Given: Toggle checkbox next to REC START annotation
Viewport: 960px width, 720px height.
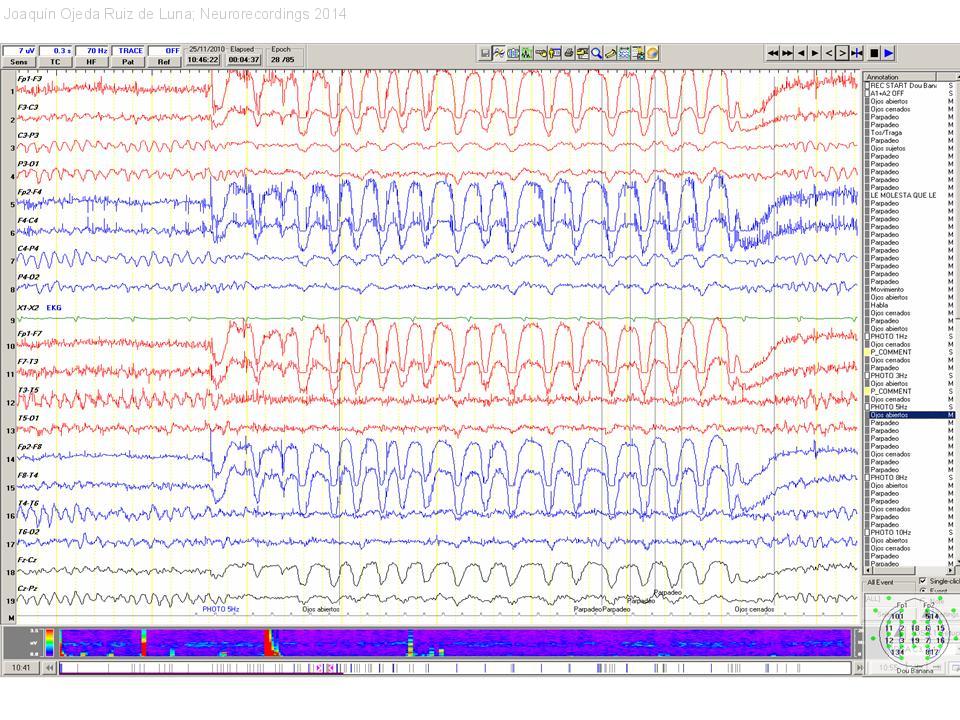Looking at the screenshot, I should (867, 86).
